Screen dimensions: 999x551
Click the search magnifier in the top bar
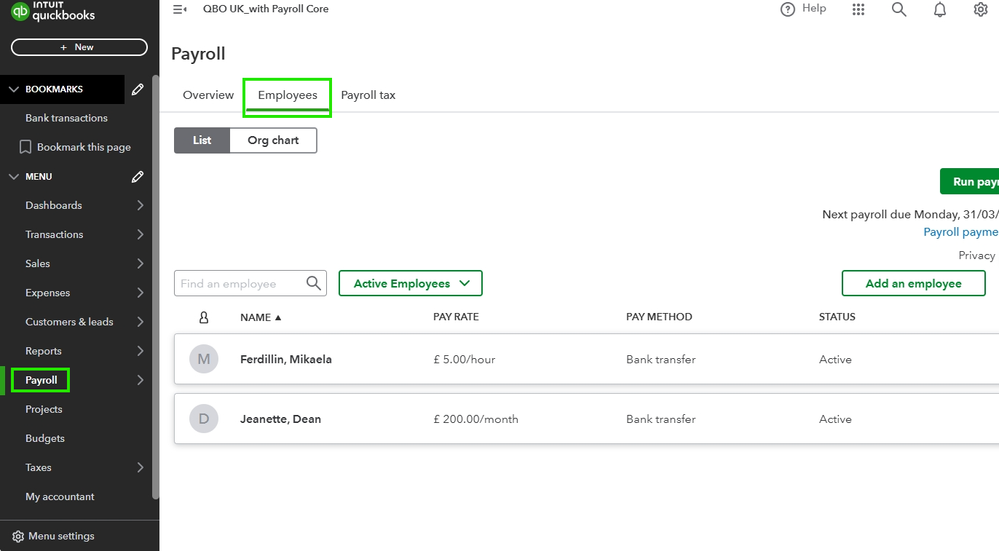pyautogui.click(x=899, y=9)
